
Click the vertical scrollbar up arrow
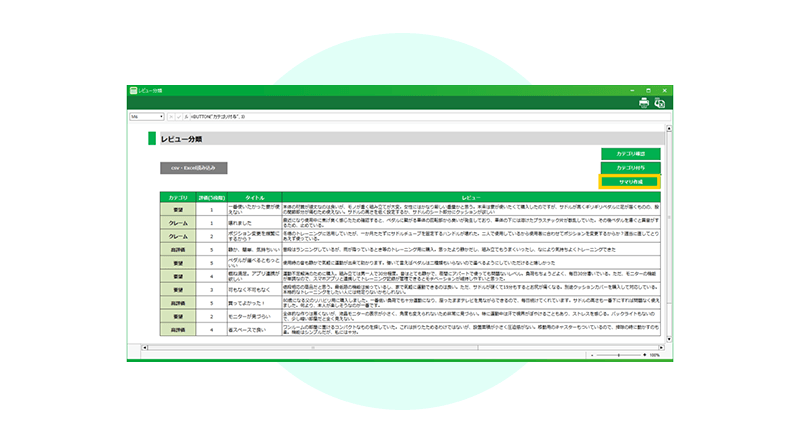(x=669, y=129)
